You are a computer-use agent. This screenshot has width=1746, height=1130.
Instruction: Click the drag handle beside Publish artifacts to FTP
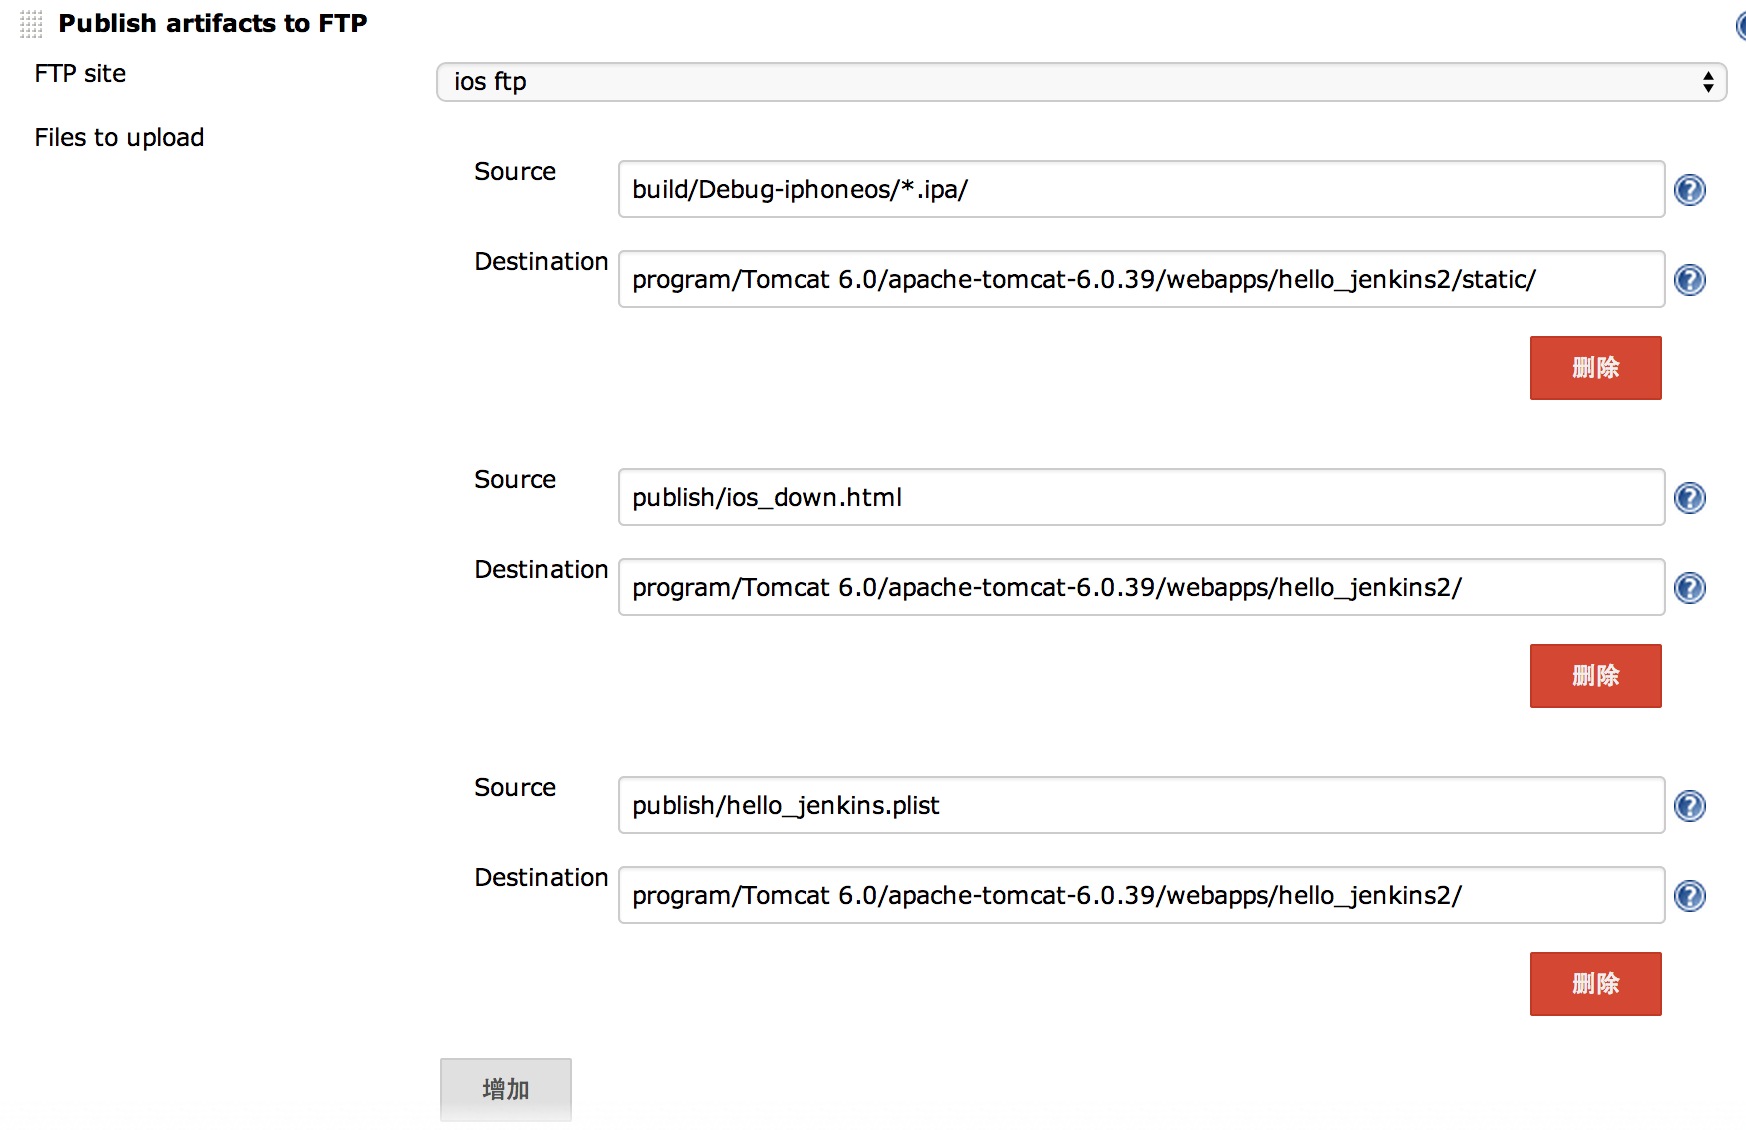click(31, 23)
